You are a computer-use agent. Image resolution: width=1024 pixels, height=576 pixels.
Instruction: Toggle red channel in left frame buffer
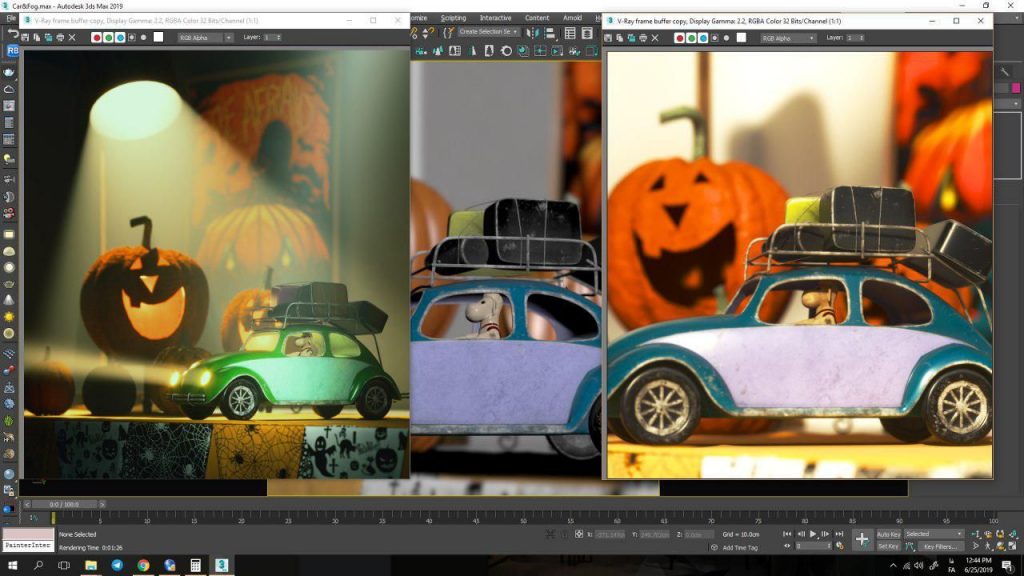tap(97, 37)
